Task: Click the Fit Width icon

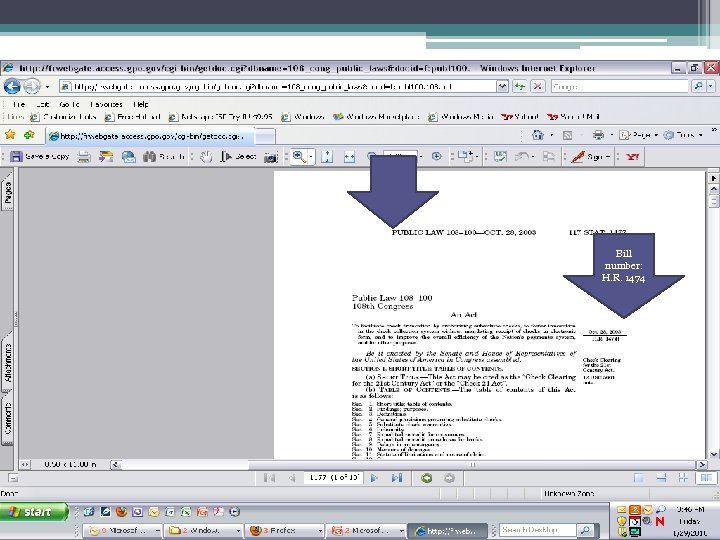Action: [x=349, y=157]
